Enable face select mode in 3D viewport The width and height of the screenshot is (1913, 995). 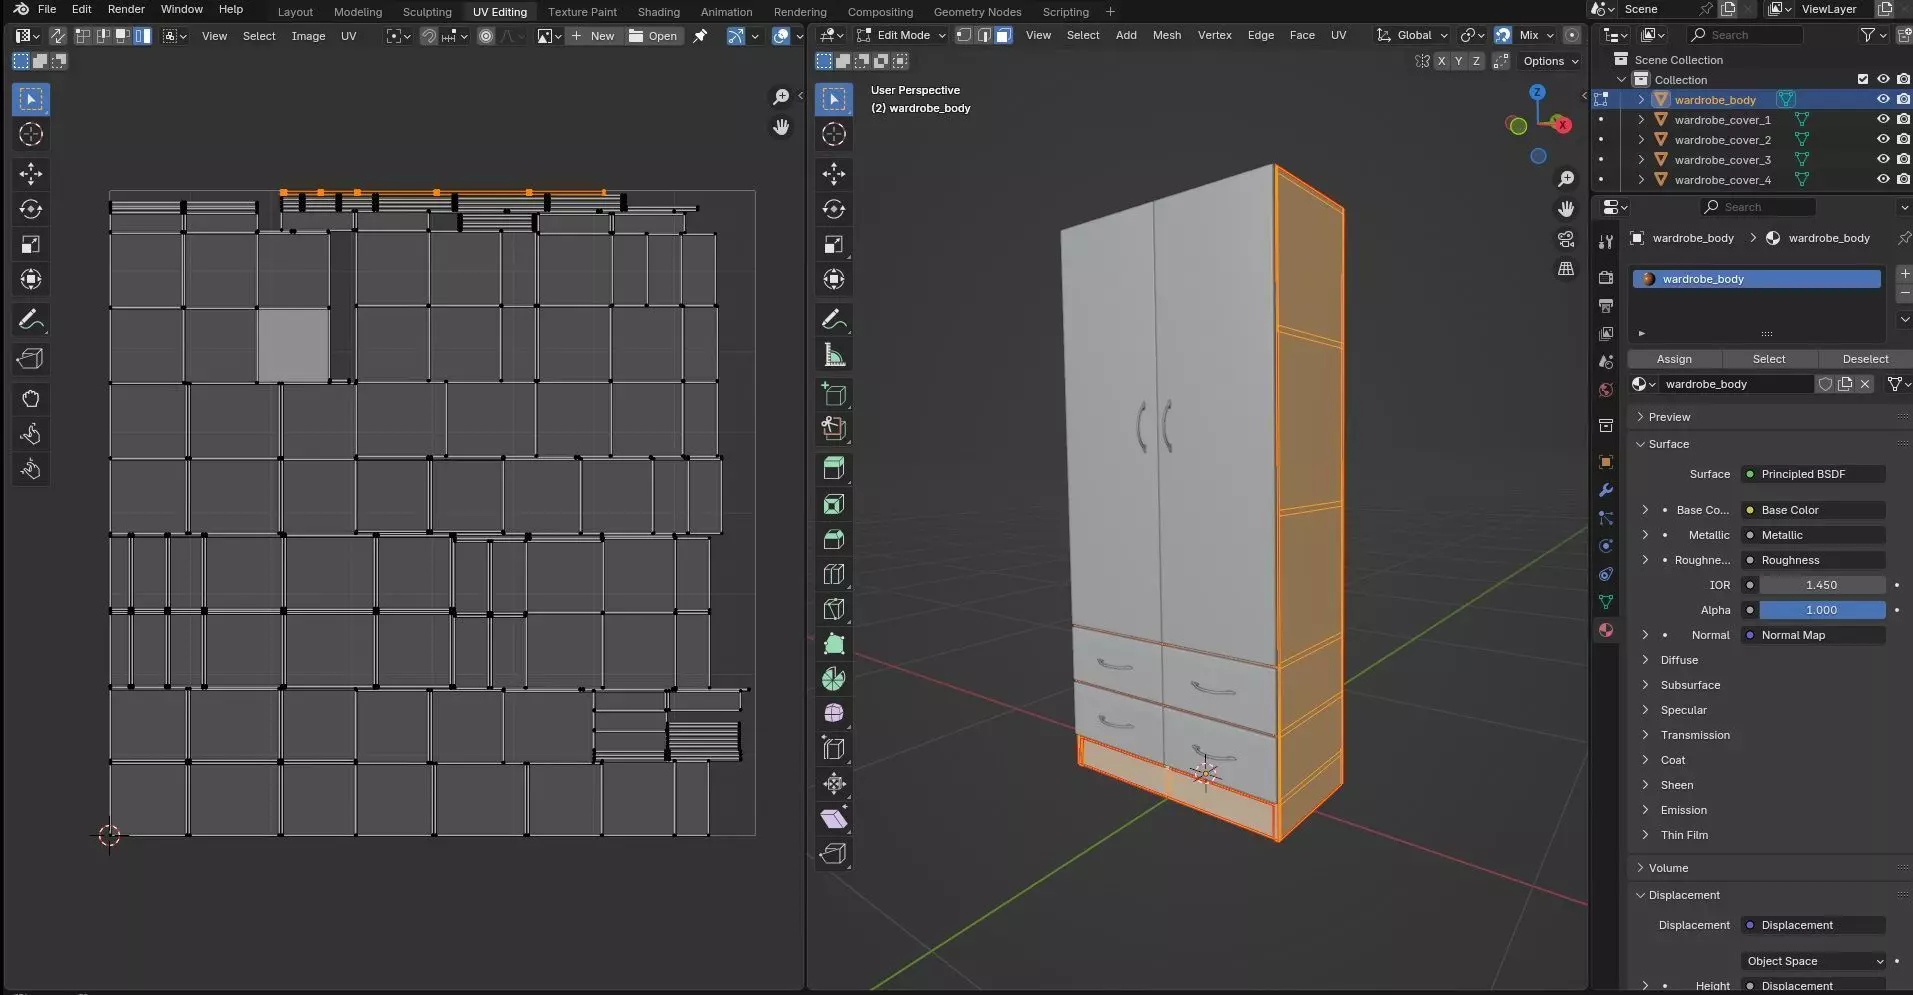tap(1003, 35)
